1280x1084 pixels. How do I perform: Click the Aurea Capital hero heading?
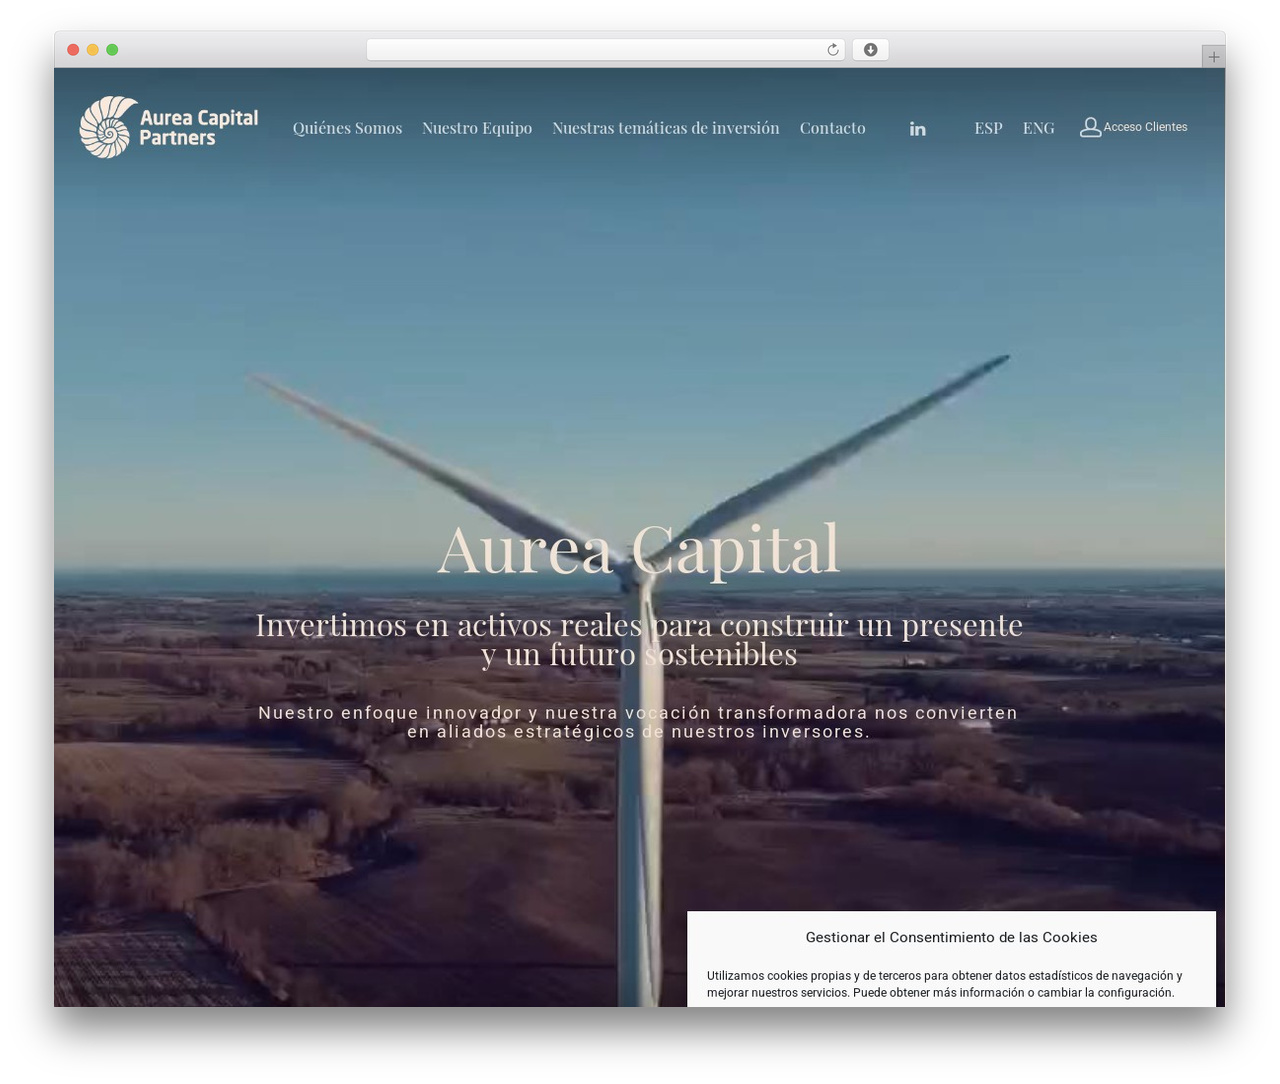(x=639, y=549)
